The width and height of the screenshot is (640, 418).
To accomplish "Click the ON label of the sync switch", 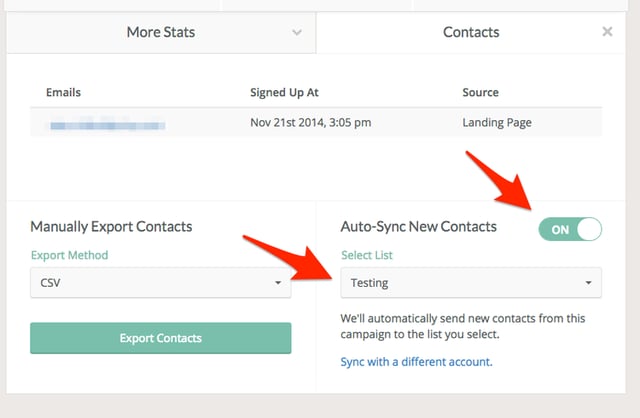I will pos(560,230).
